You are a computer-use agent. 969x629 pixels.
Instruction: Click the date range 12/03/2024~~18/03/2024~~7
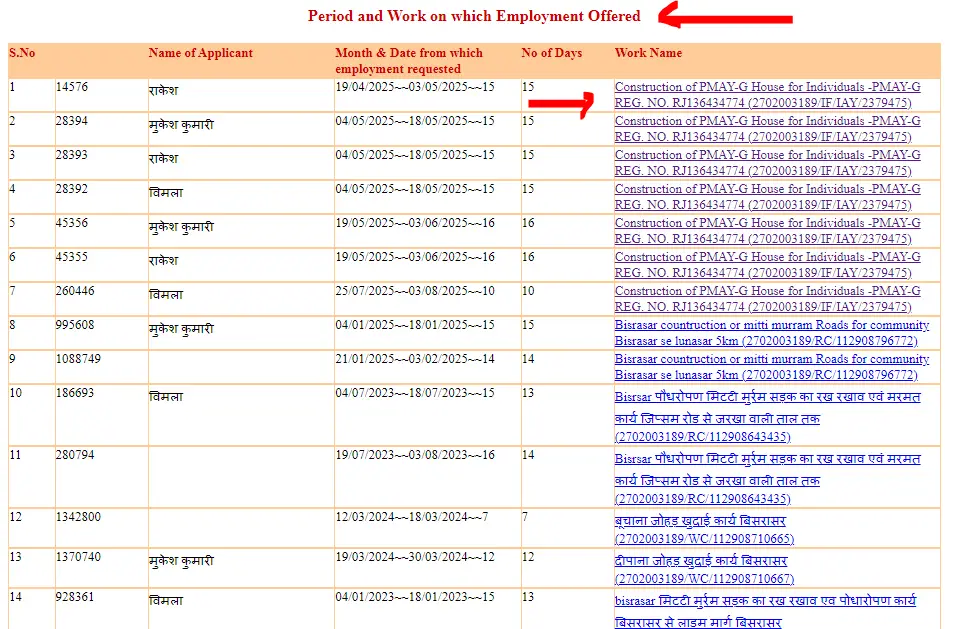click(x=412, y=517)
